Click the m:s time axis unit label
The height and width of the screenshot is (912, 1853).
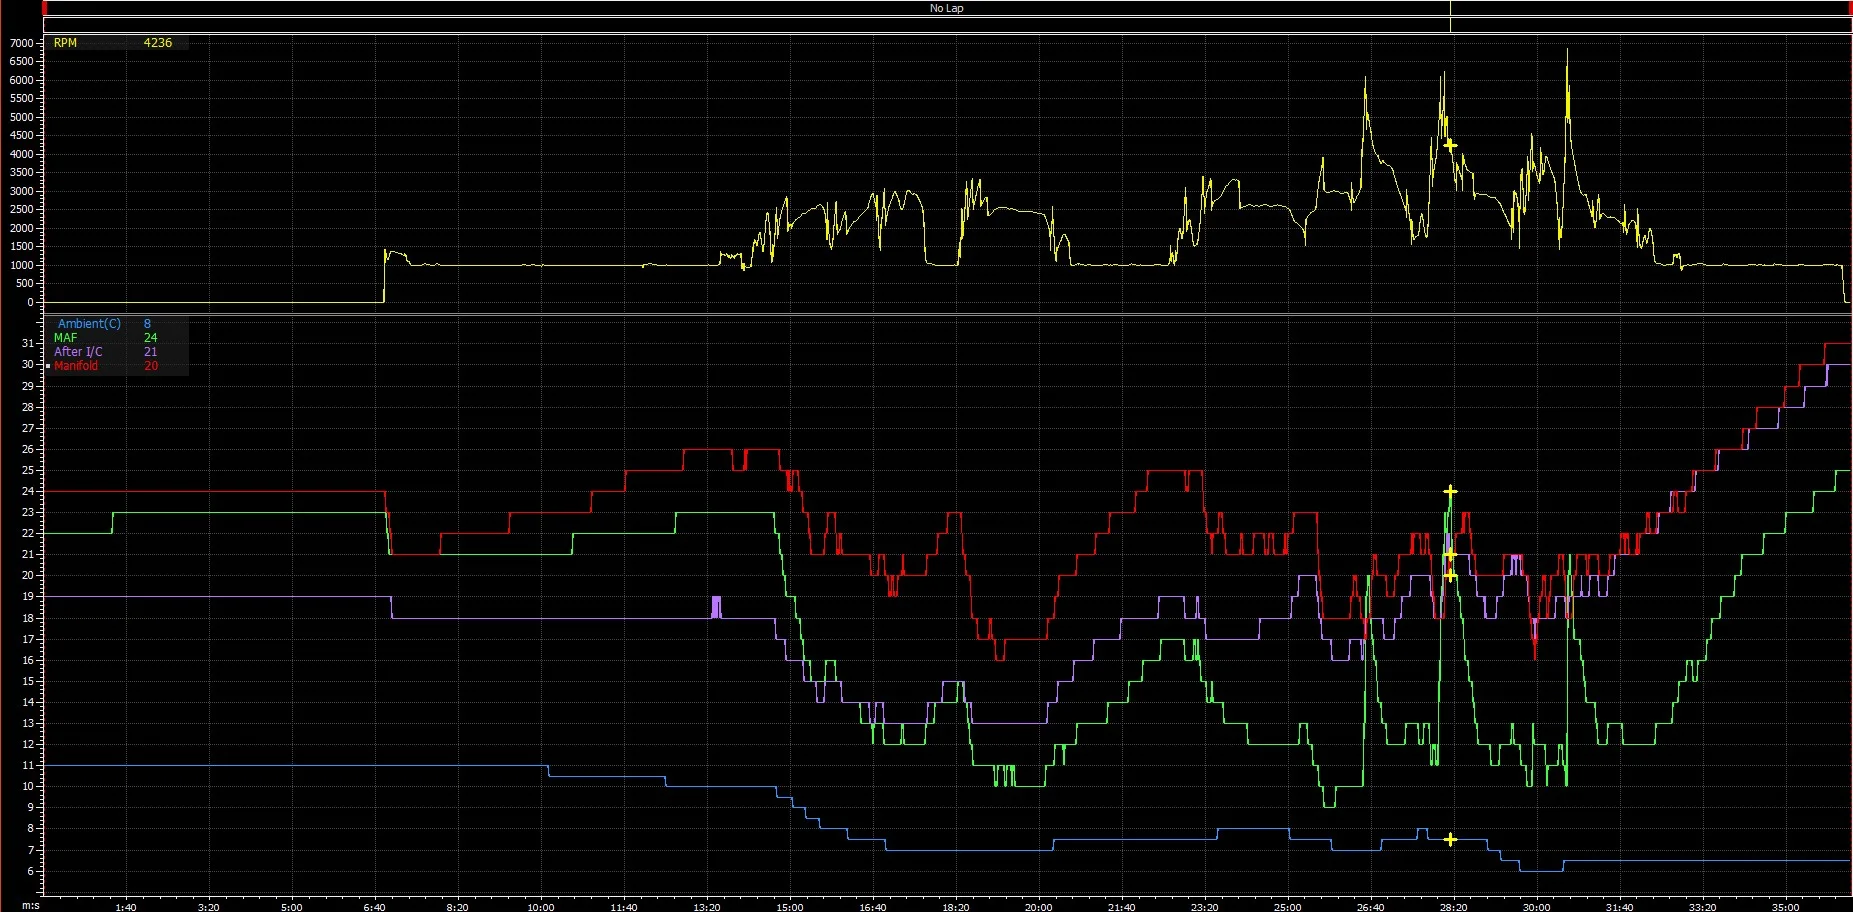pyautogui.click(x=31, y=906)
